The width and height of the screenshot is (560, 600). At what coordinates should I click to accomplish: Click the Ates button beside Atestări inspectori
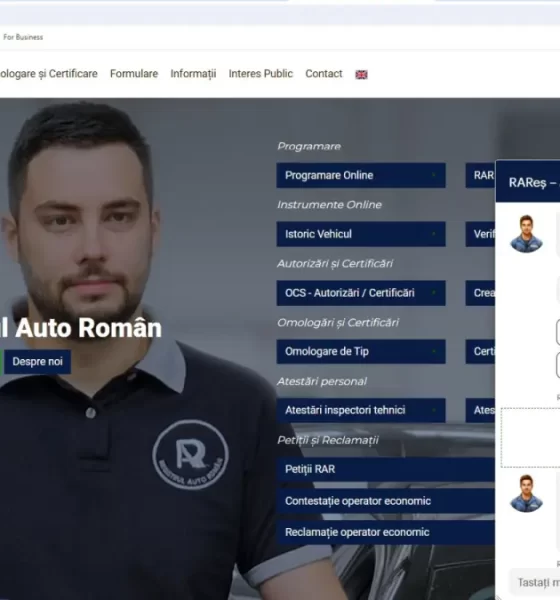click(480, 410)
